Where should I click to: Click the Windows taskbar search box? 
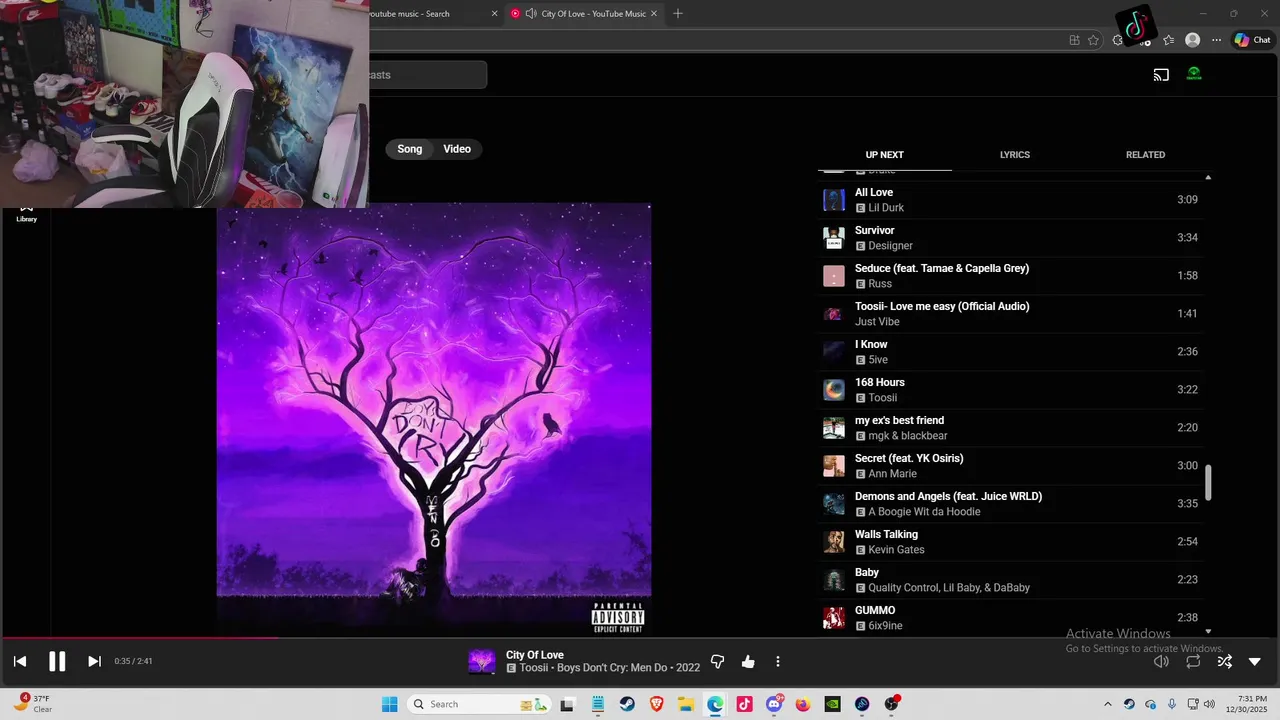(479, 704)
